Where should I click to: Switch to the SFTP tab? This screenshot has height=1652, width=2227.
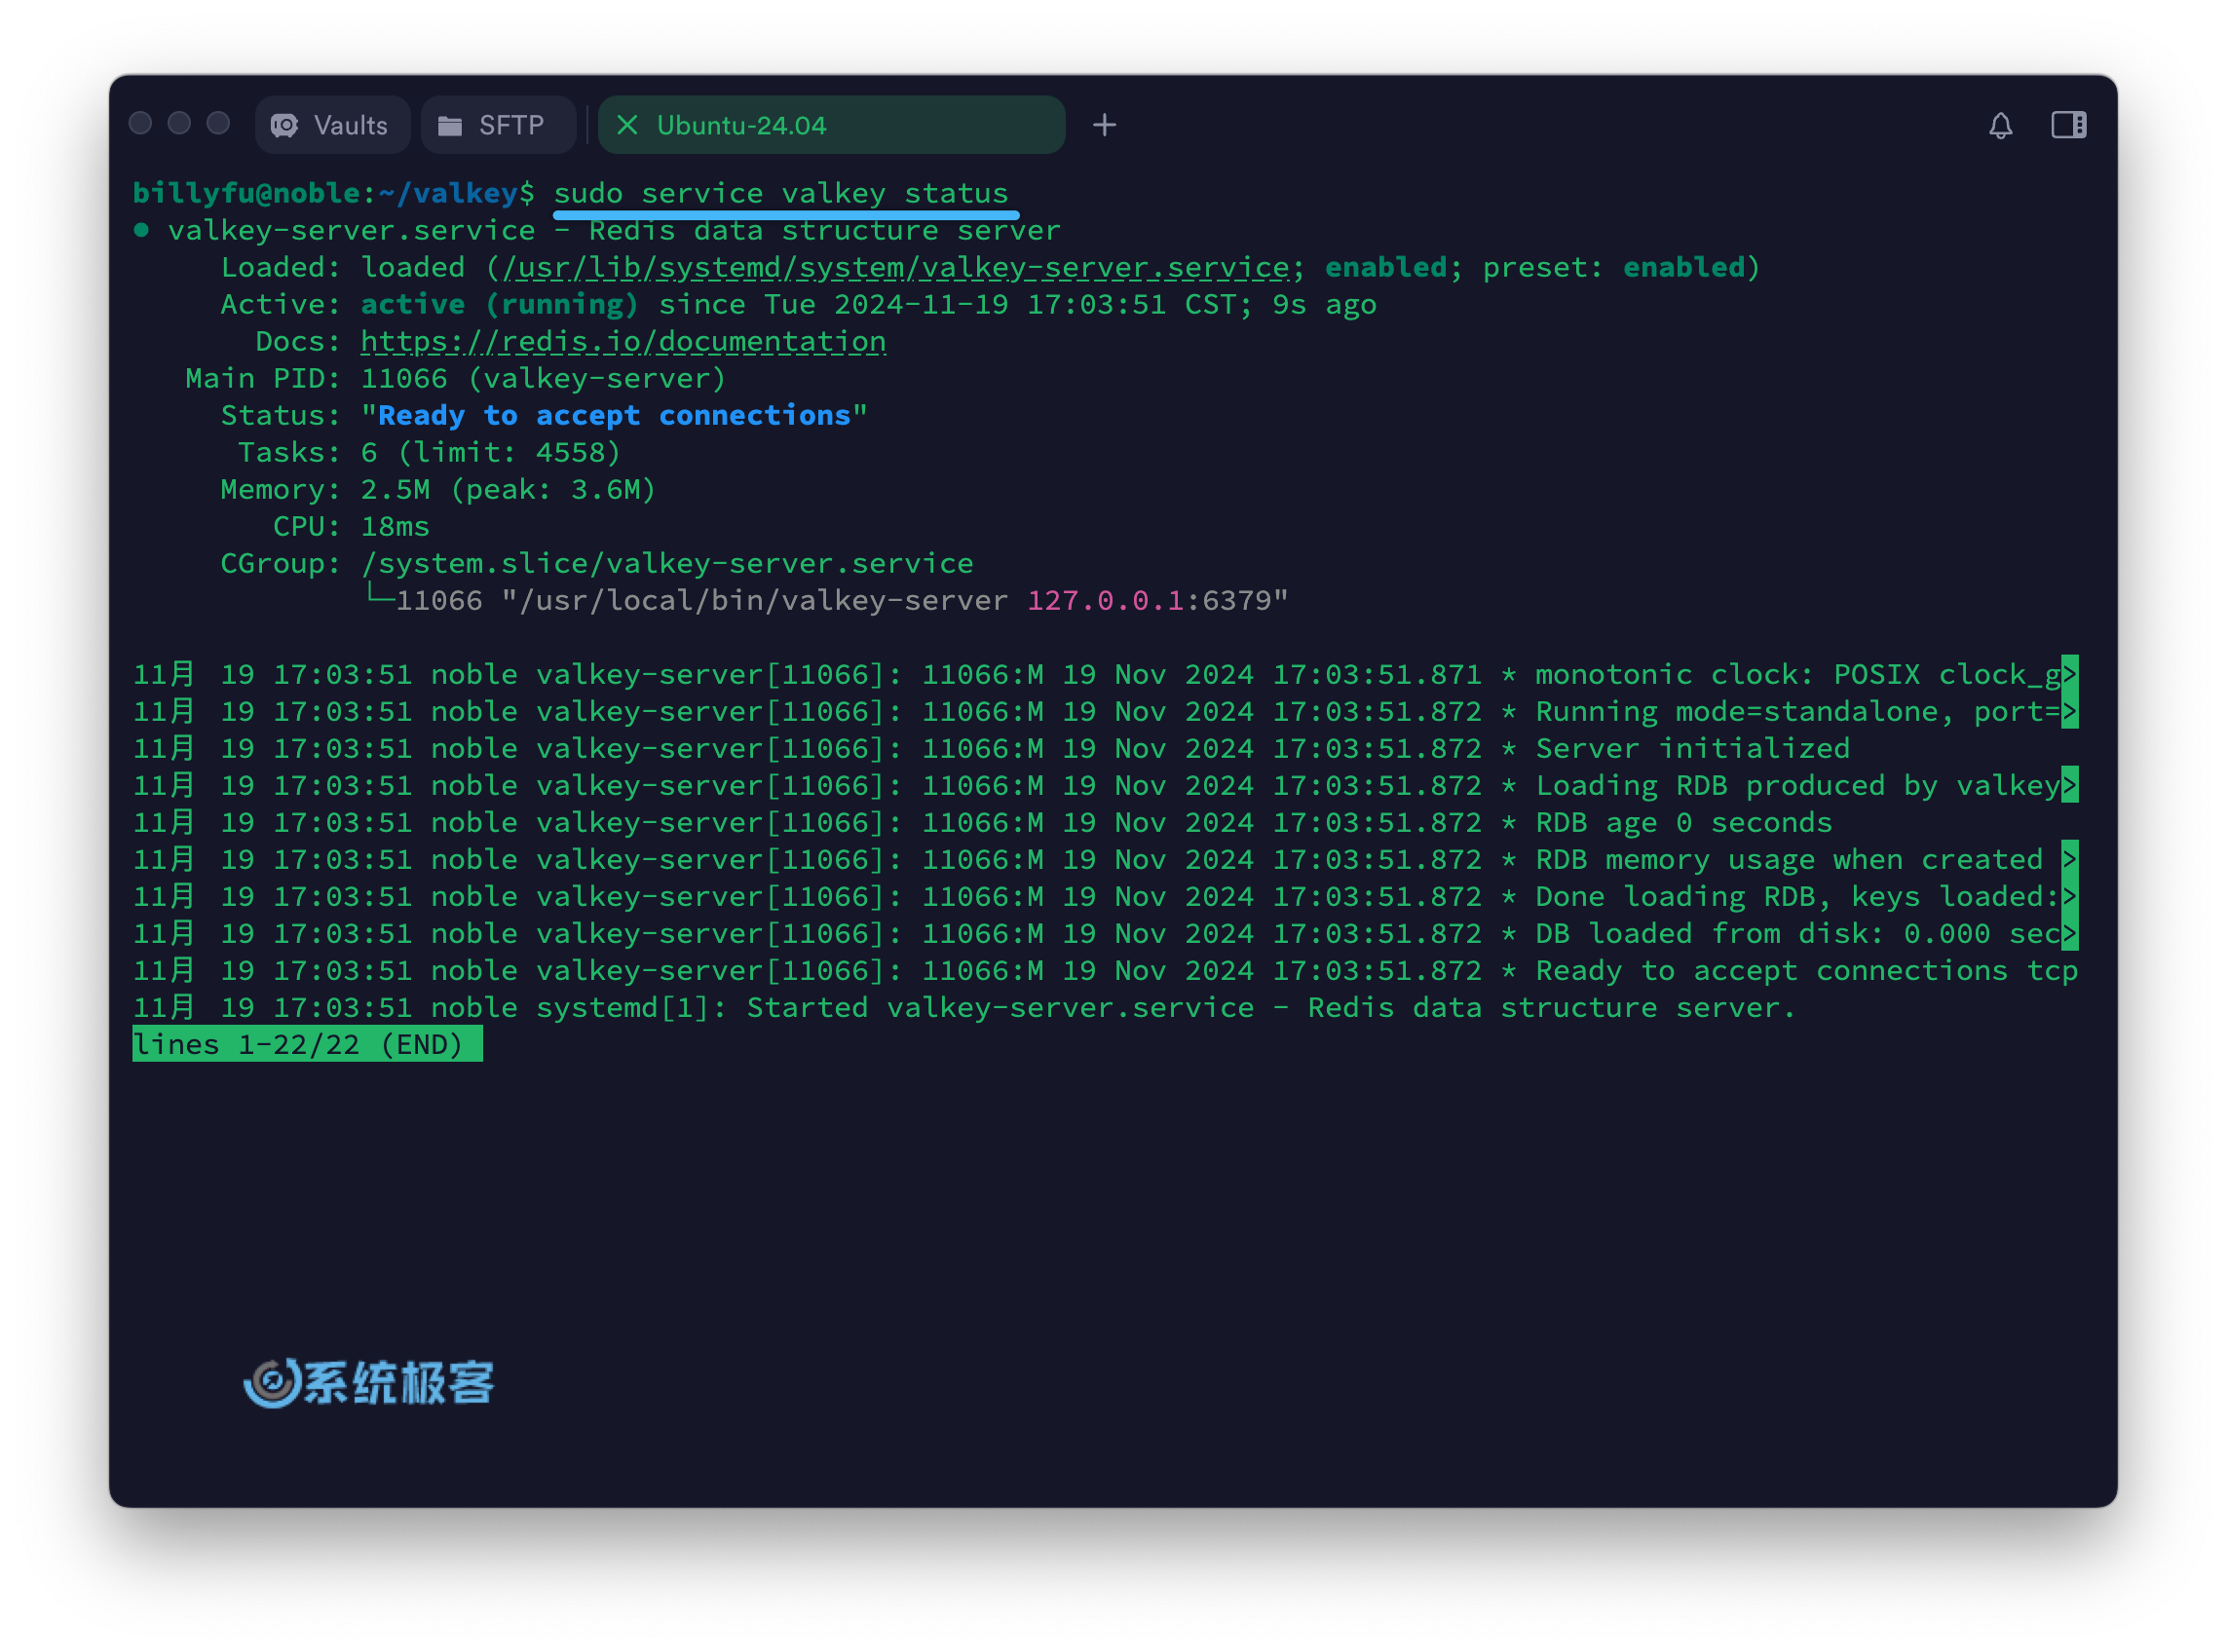click(497, 125)
